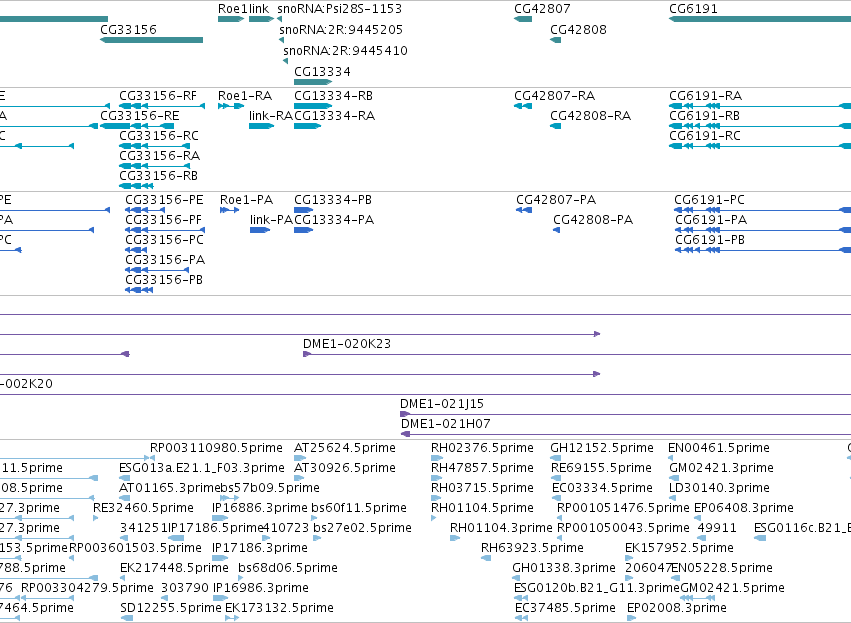
Task: Open the SD12255.5prime EST label
Action: point(171,608)
